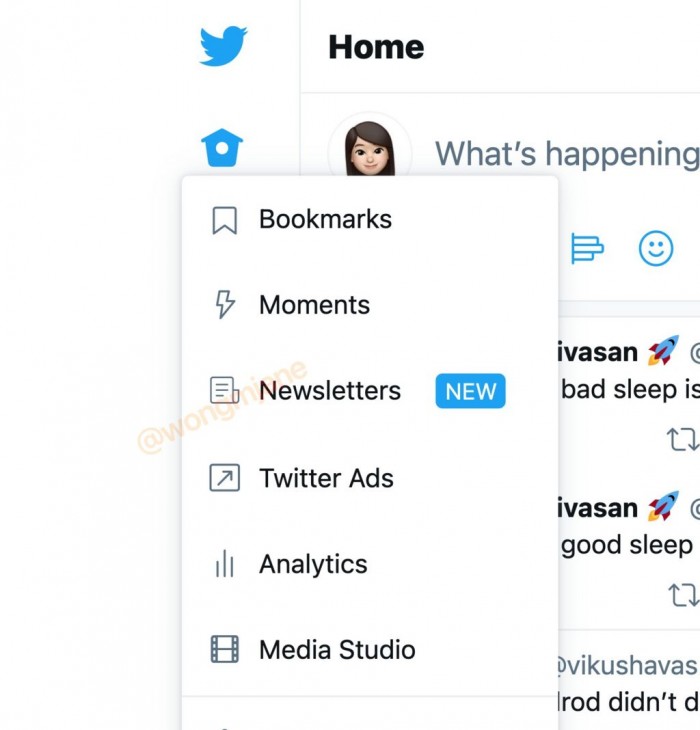Screen dimensions: 700x730
Task: Click the Twitter bird logo
Action: click(x=223, y=46)
